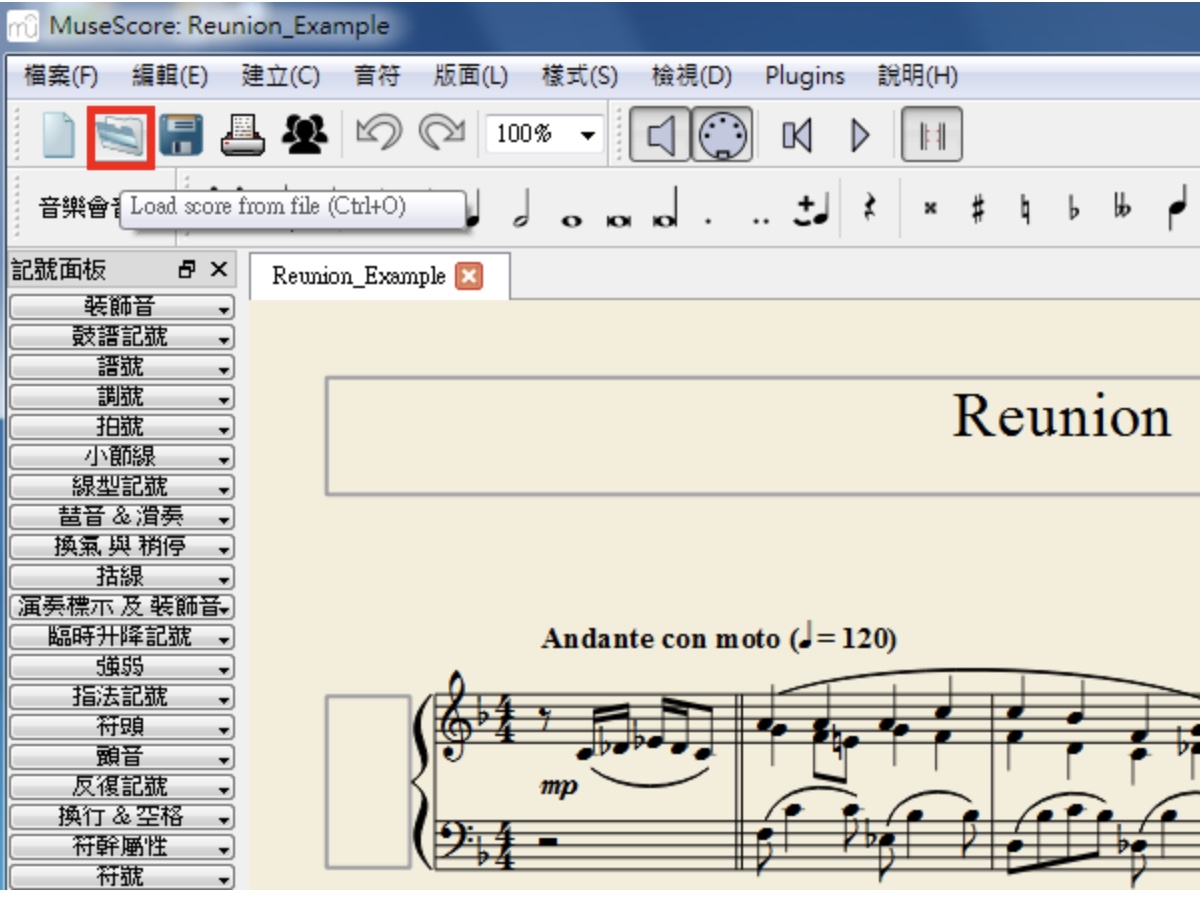Create a new score with the blank page icon
Screen dimensions: 1200x900
coord(59,135)
